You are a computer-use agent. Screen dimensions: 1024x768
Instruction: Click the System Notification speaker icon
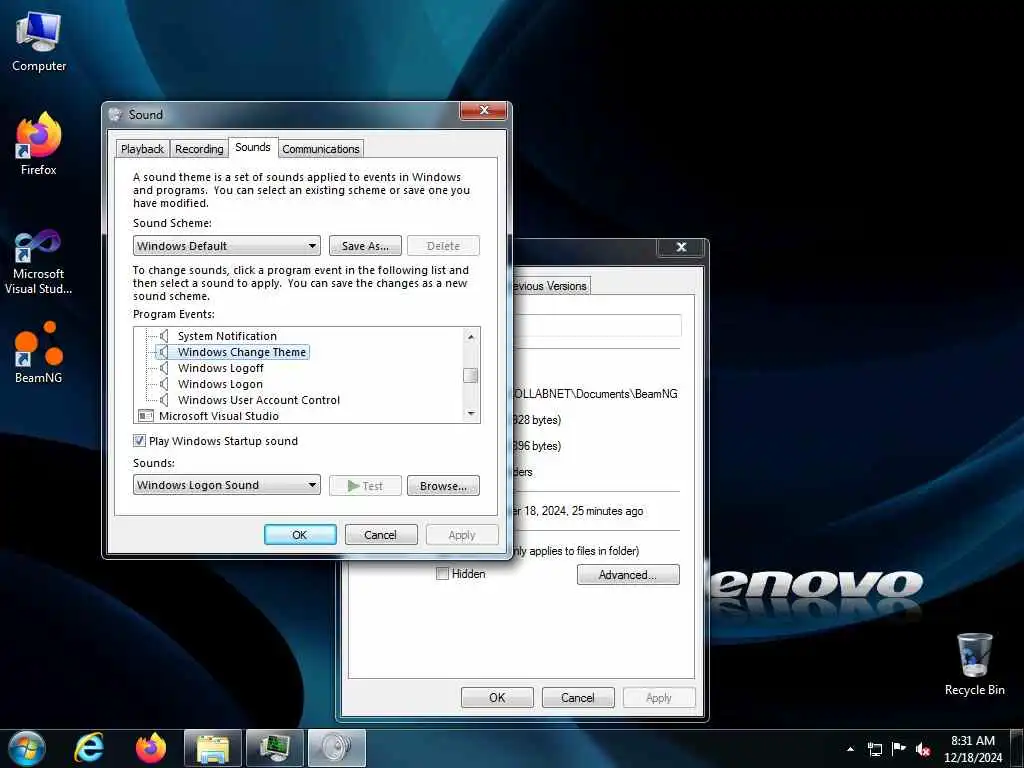point(164,336)
